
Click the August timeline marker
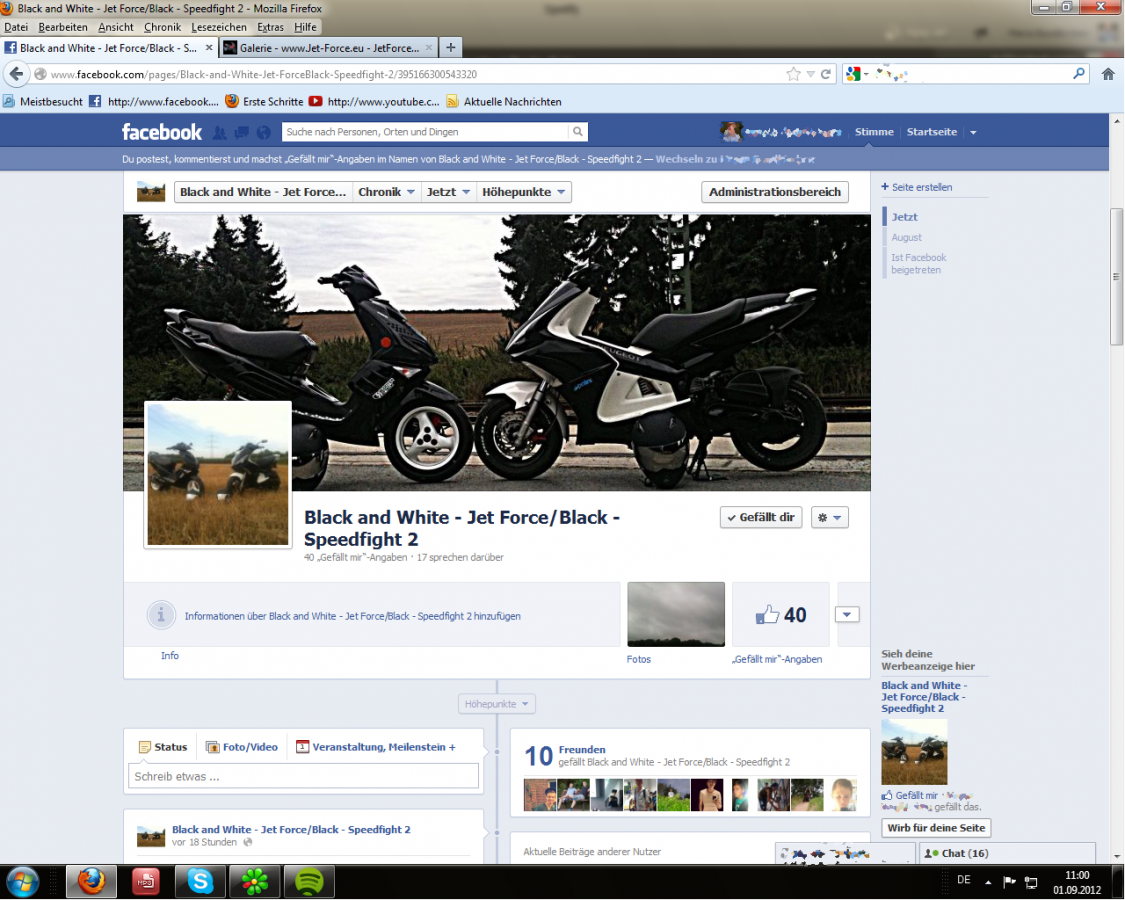tap(906, 238)
